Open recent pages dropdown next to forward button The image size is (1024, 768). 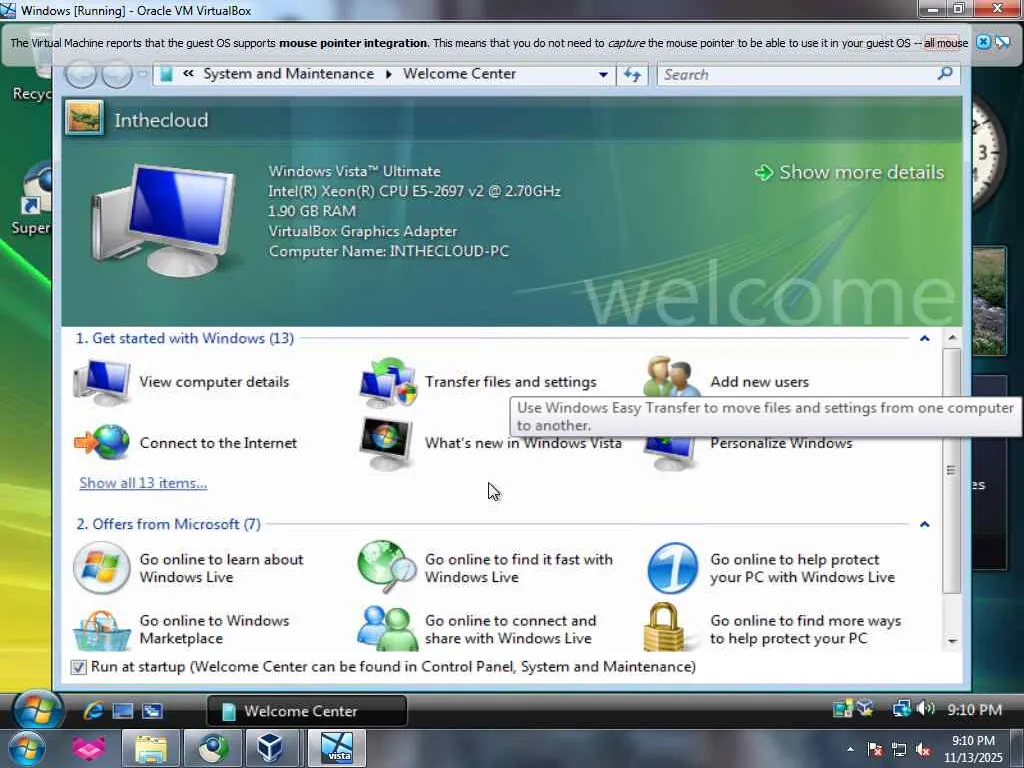(x=142, y=74)
